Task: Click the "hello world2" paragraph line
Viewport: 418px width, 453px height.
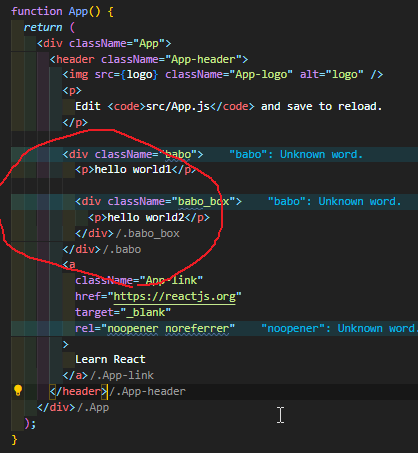Action: [149, 217]
